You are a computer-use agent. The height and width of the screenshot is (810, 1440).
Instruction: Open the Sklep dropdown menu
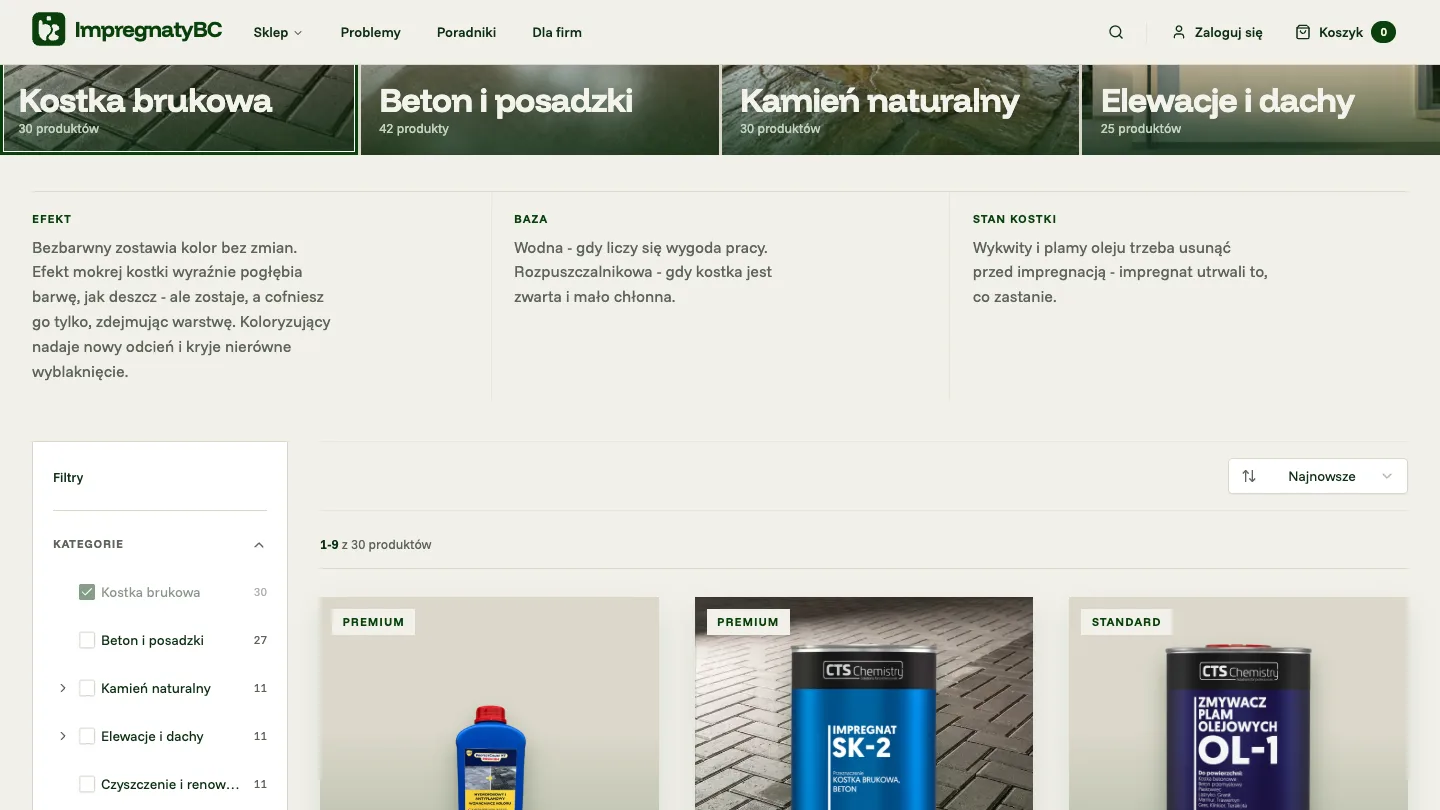[278, 32]
